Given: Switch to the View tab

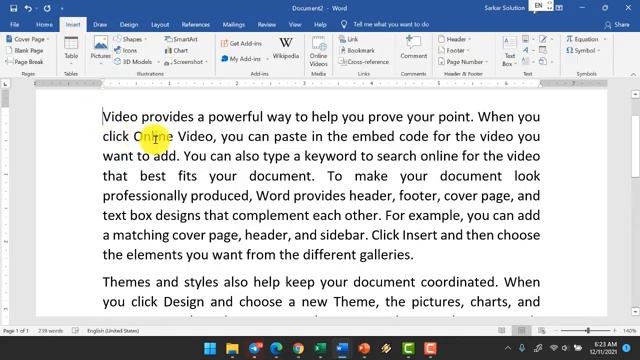Looking at the screenshot, I should [295, 24].
